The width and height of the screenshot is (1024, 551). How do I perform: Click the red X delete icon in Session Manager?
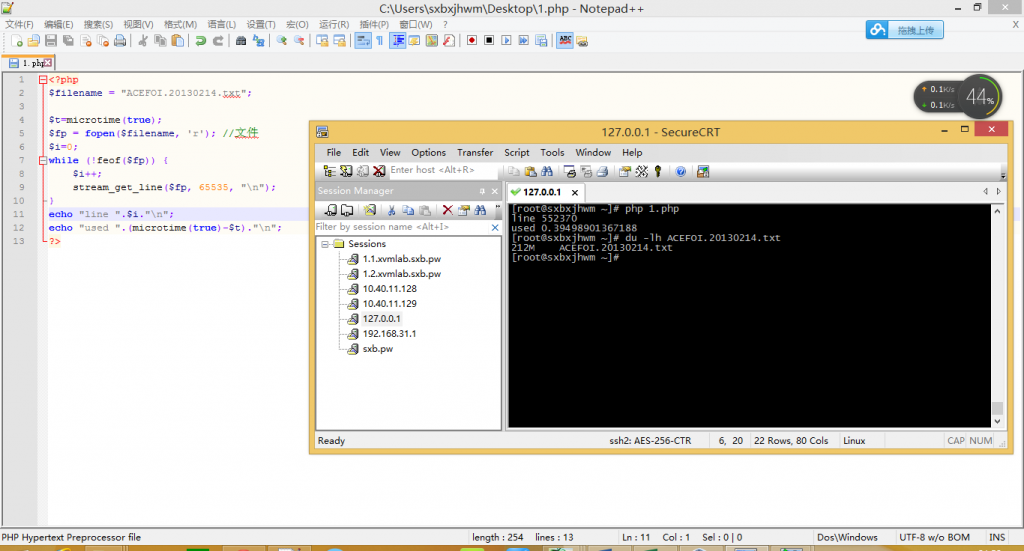click(x=447, y=210)
